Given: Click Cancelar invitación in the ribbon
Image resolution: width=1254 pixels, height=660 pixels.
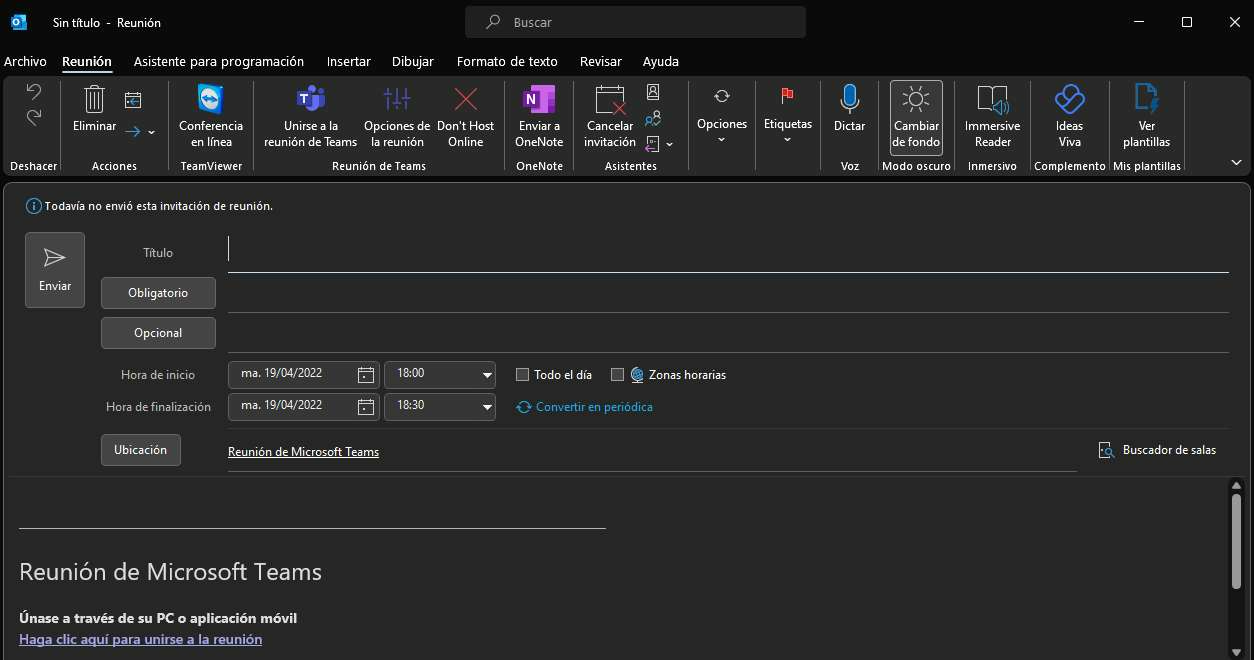Looking at the screenshot, I should [x=610, y=118].
